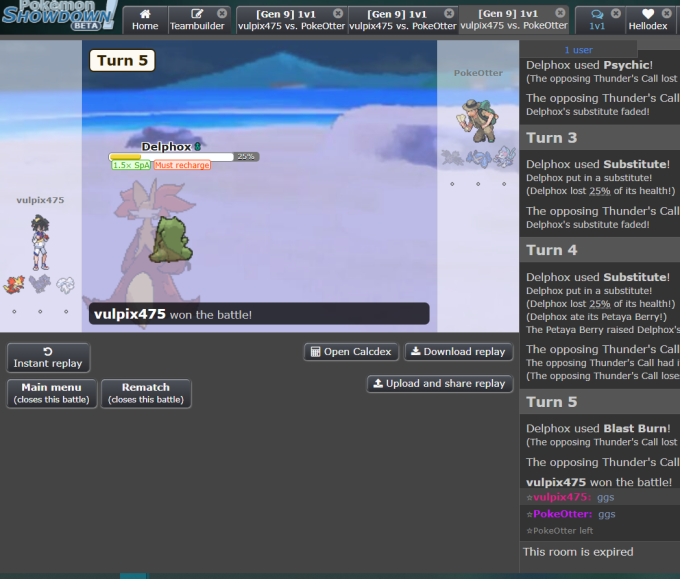
Task: Click the PokeOtter player name label
Action: (478, 73)
